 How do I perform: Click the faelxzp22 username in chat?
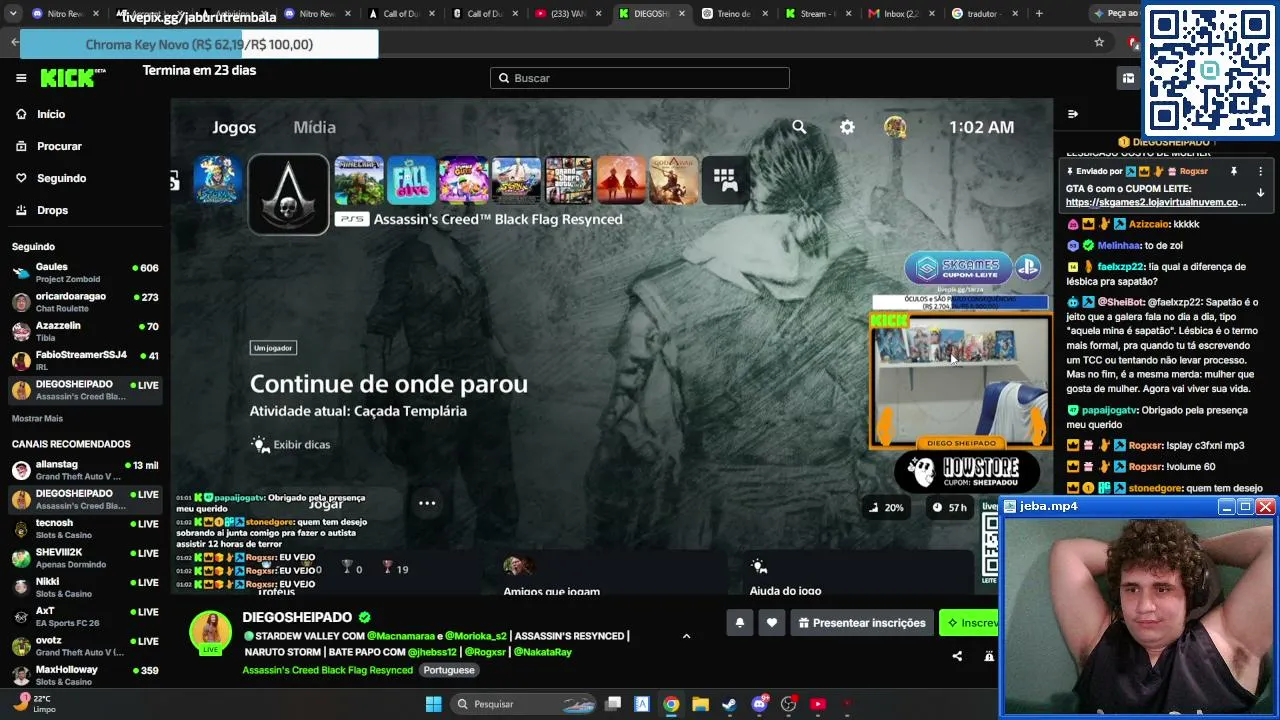point(1121,267)
